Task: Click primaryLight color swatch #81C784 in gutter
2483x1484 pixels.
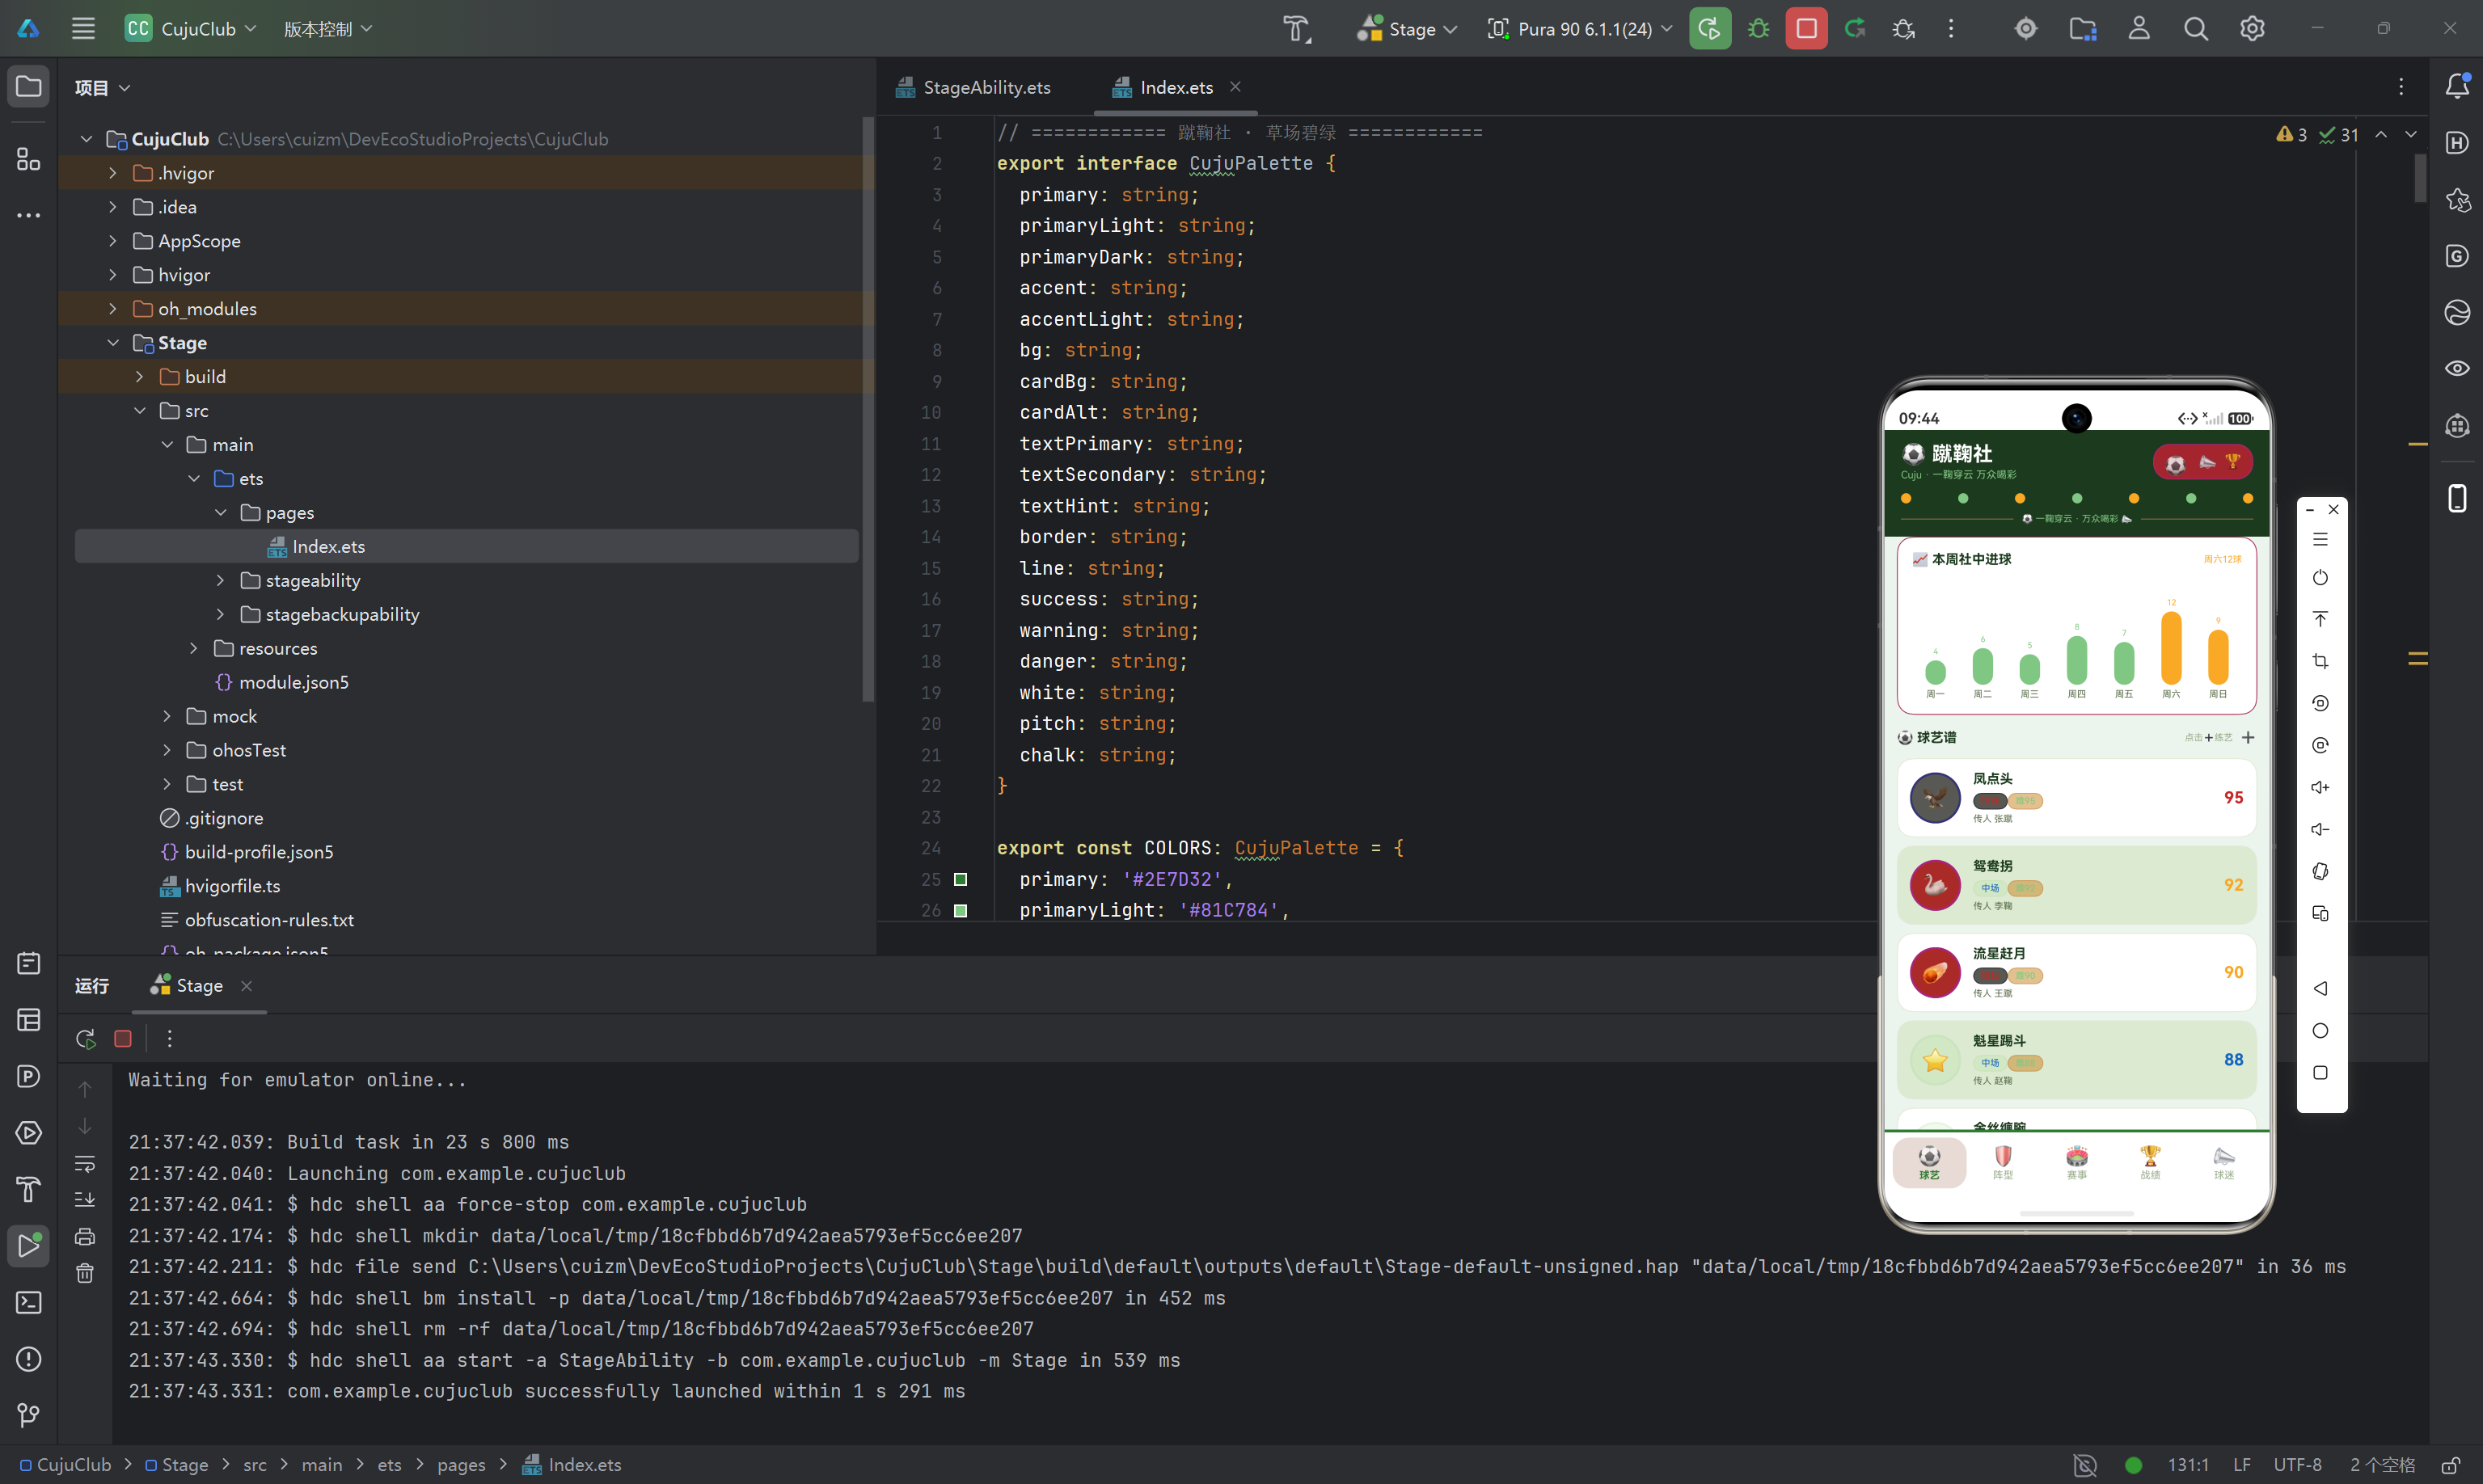Action: tap(960, 911)
